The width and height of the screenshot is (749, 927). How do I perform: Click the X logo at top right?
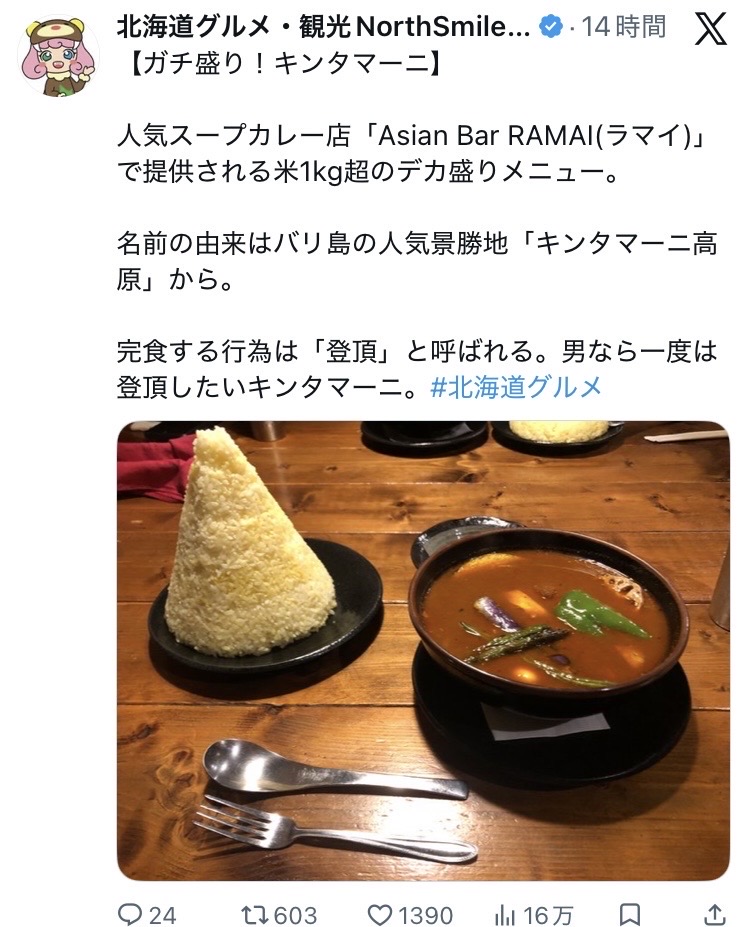710,29
